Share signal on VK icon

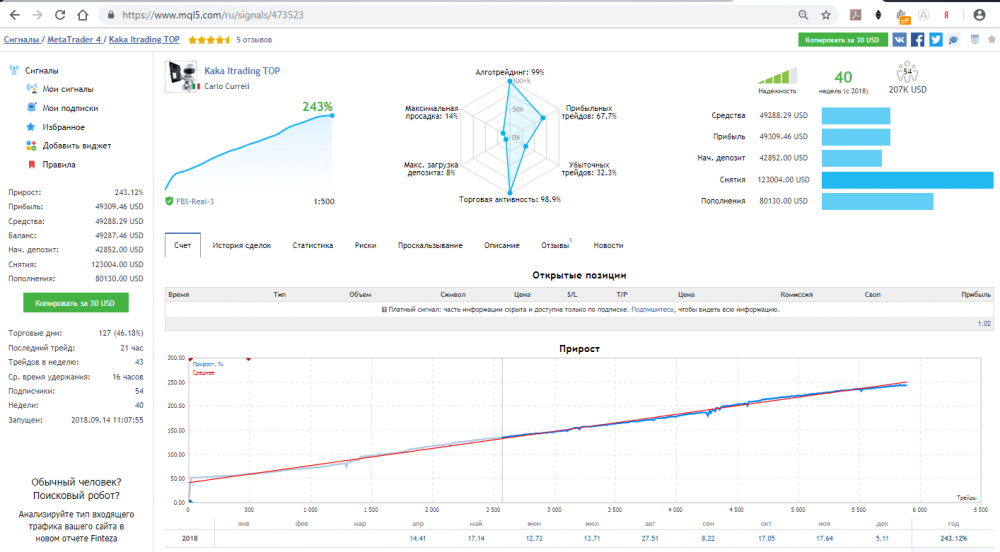(x=899, y=40)
